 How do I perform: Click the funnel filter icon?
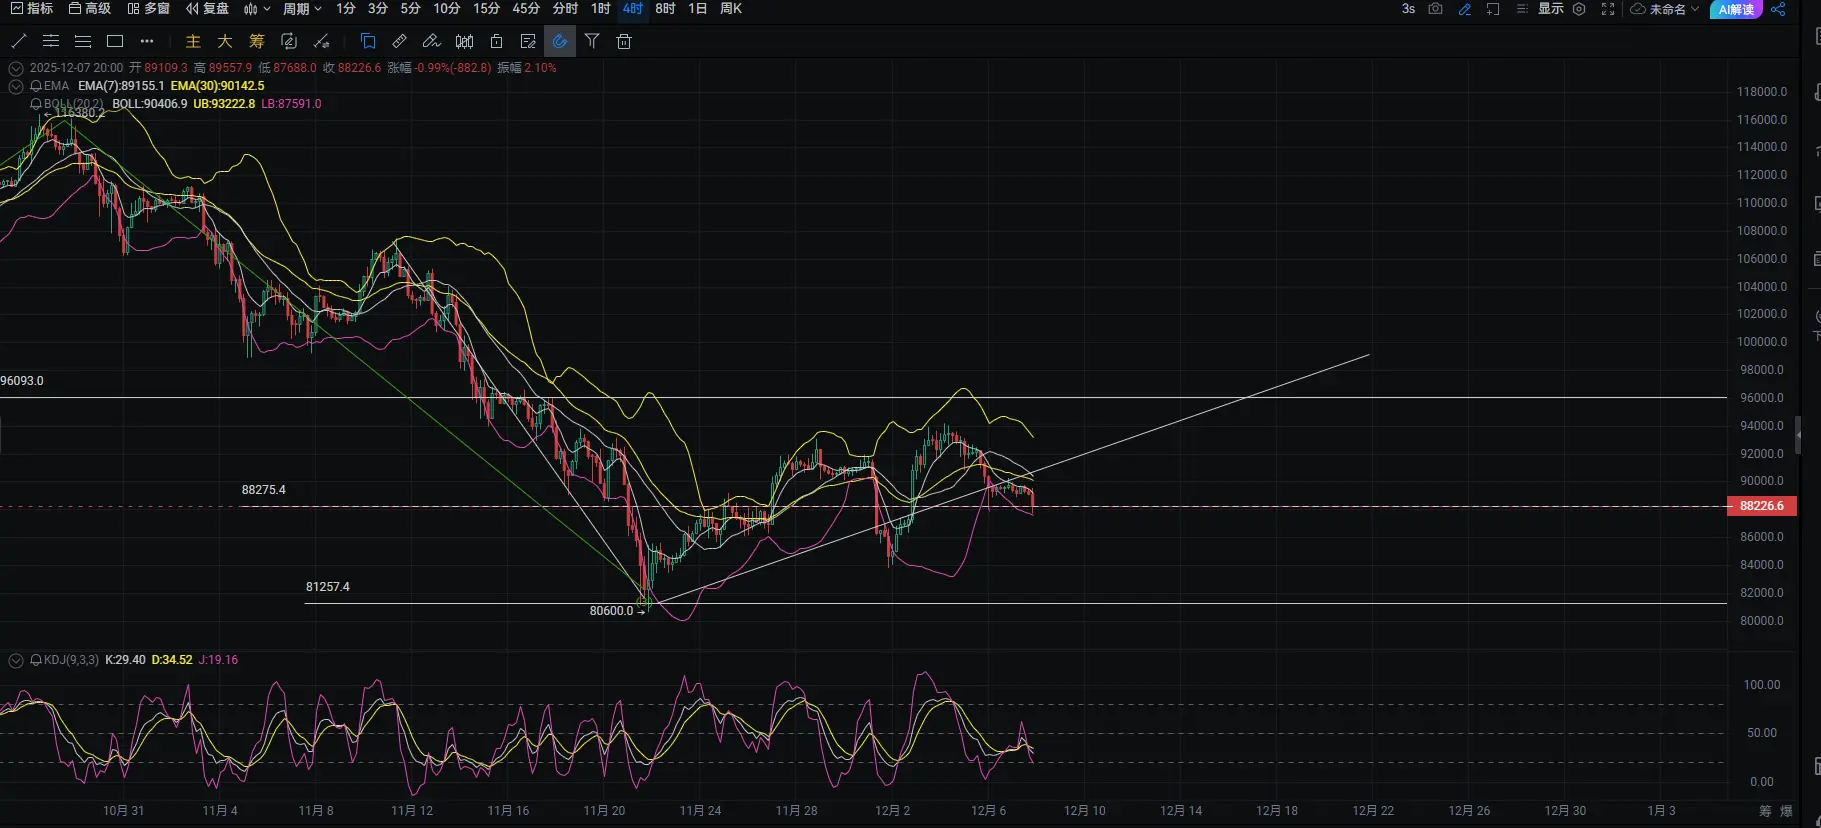pos(592,41)
